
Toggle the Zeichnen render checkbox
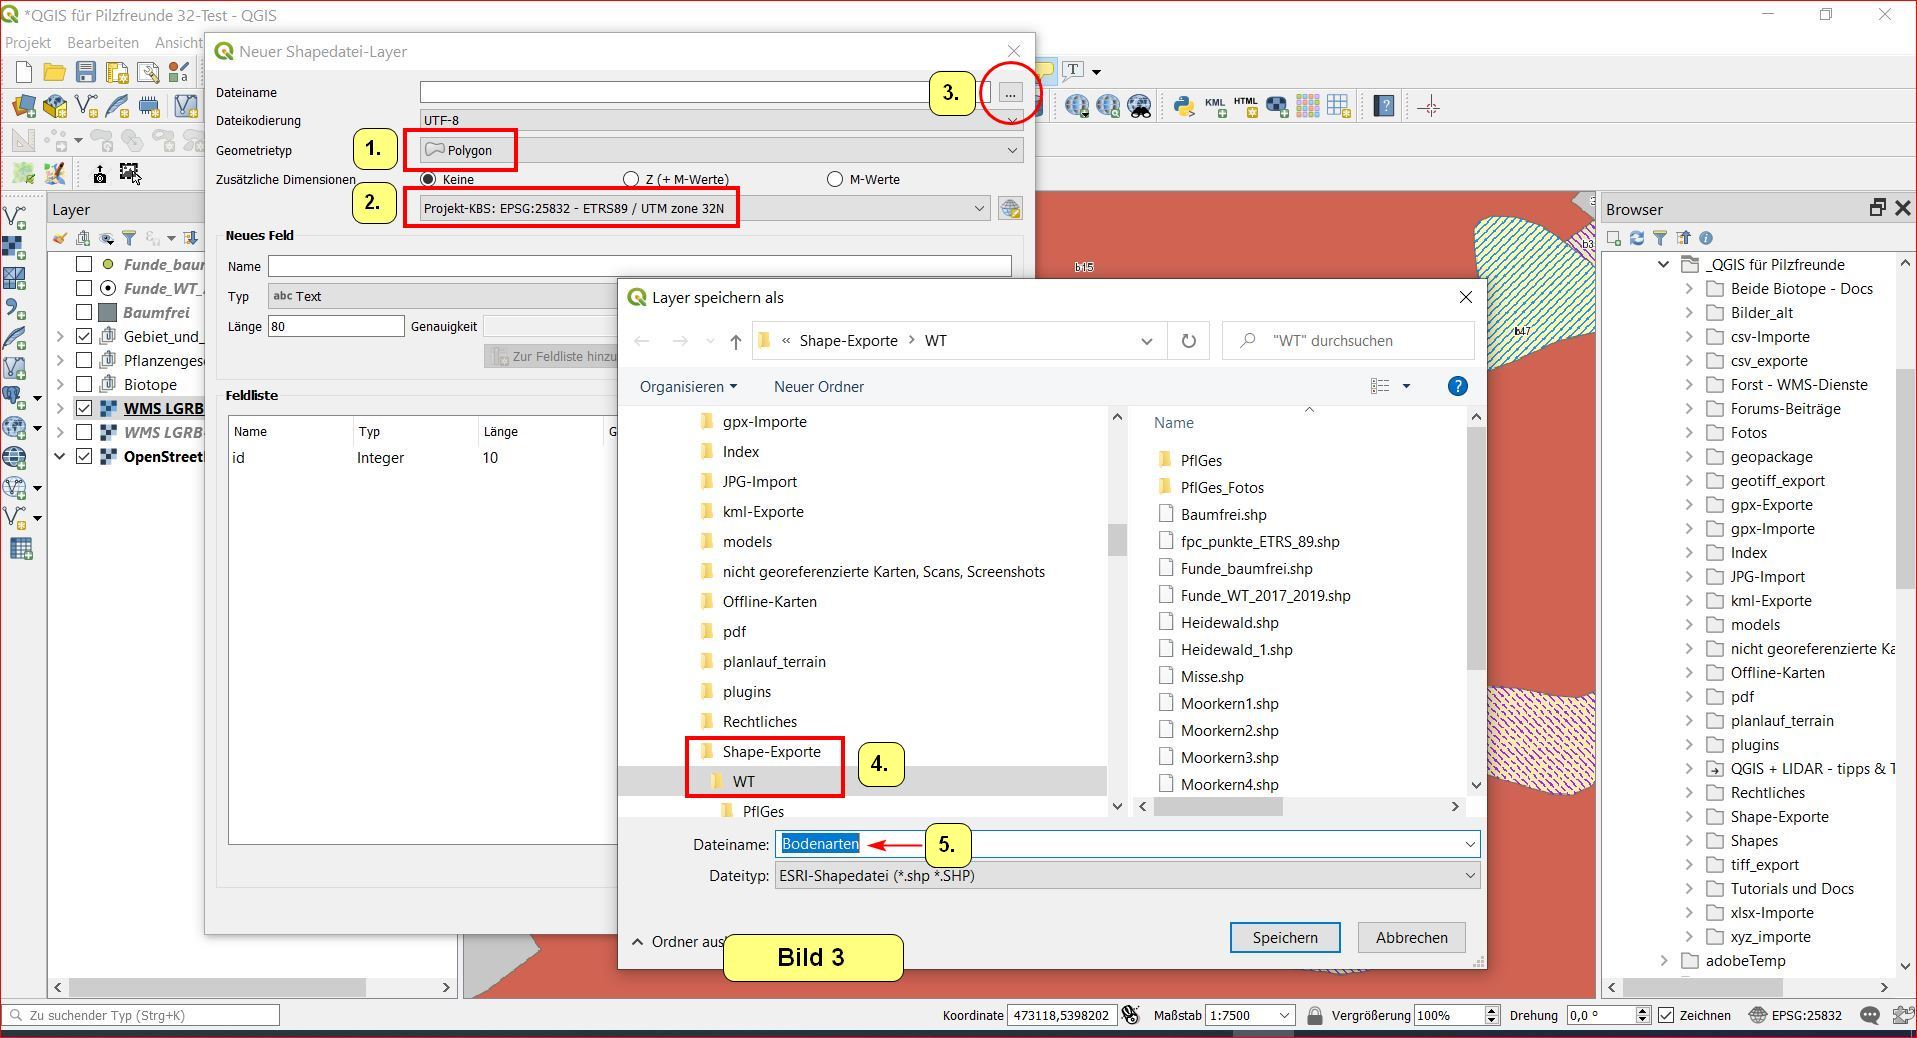click(1666, 1015)
